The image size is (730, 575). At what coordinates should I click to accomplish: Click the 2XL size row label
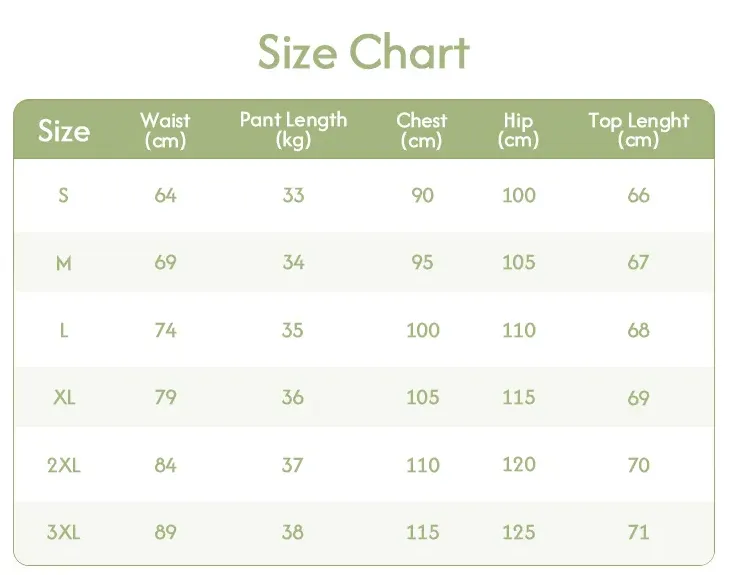pyautogui.click(x=64, y=465)
